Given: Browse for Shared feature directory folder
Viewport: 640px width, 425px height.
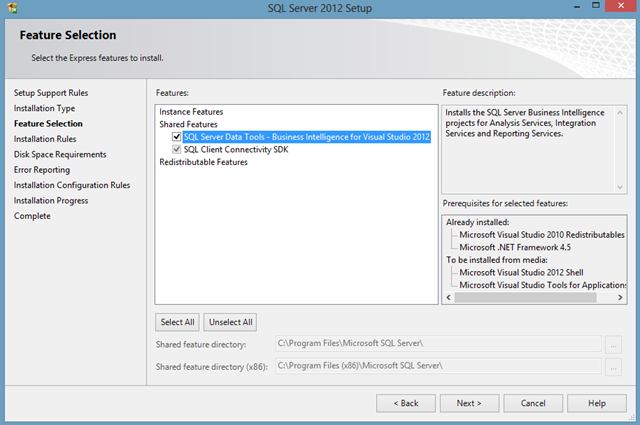Looking at the screenshot, I should 613,344.
